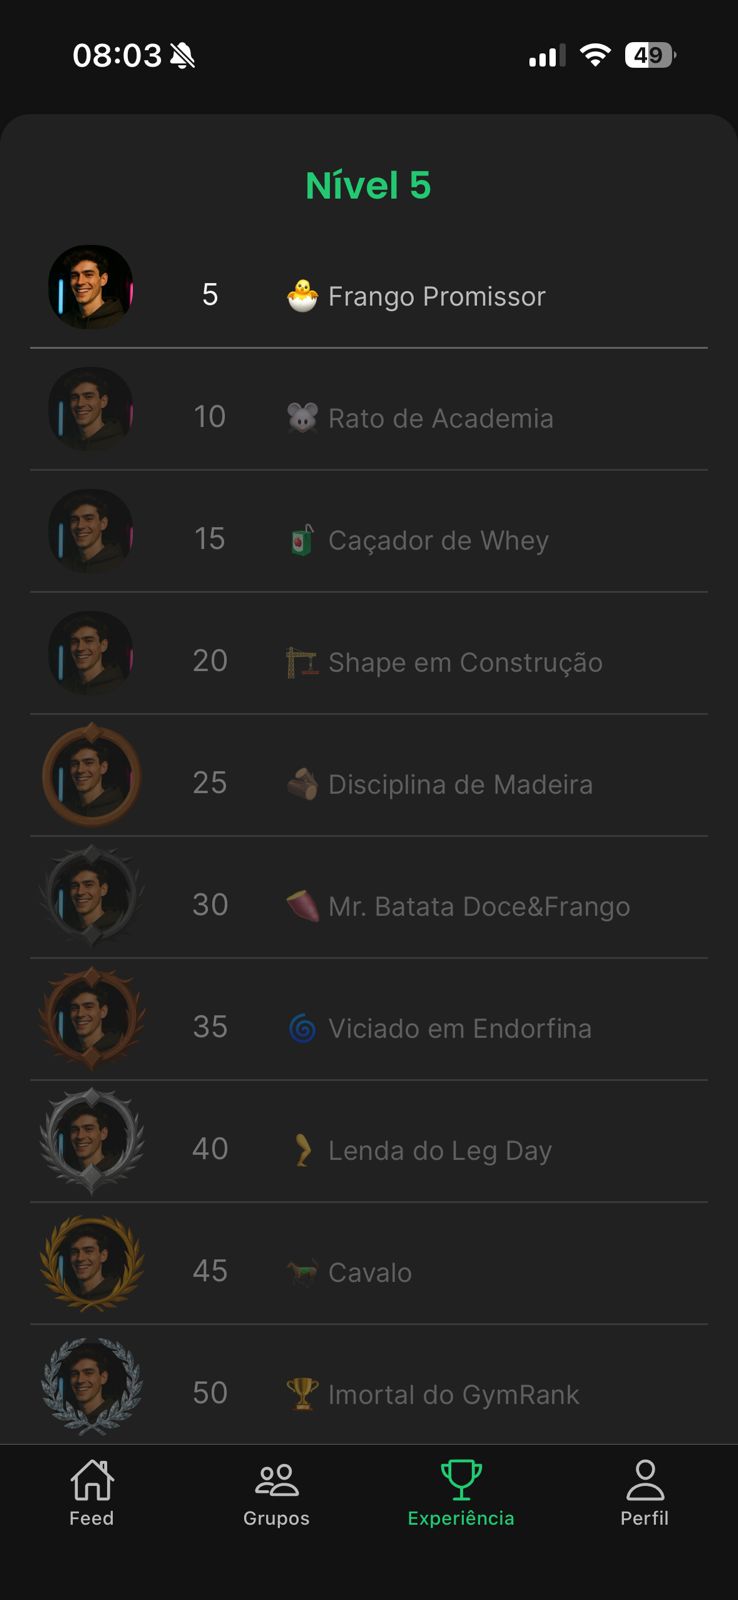Image resolution: width=738 pixels, height=1600 pixels.
Task: Tap the whey drink icon for level 15
Action: (x=302, y=540)
